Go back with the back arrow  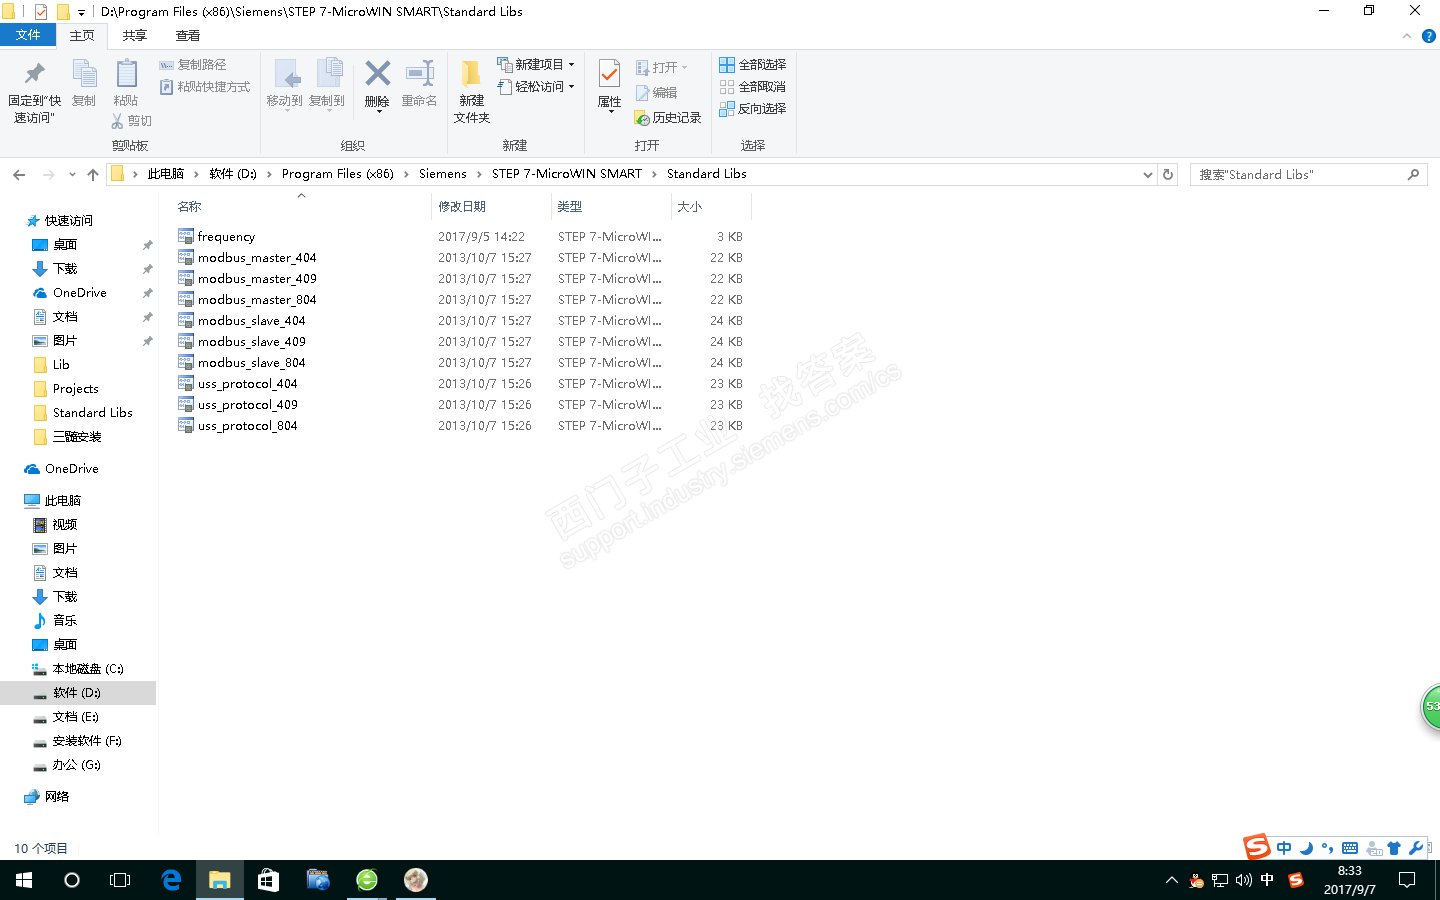[x=19, y=174]
